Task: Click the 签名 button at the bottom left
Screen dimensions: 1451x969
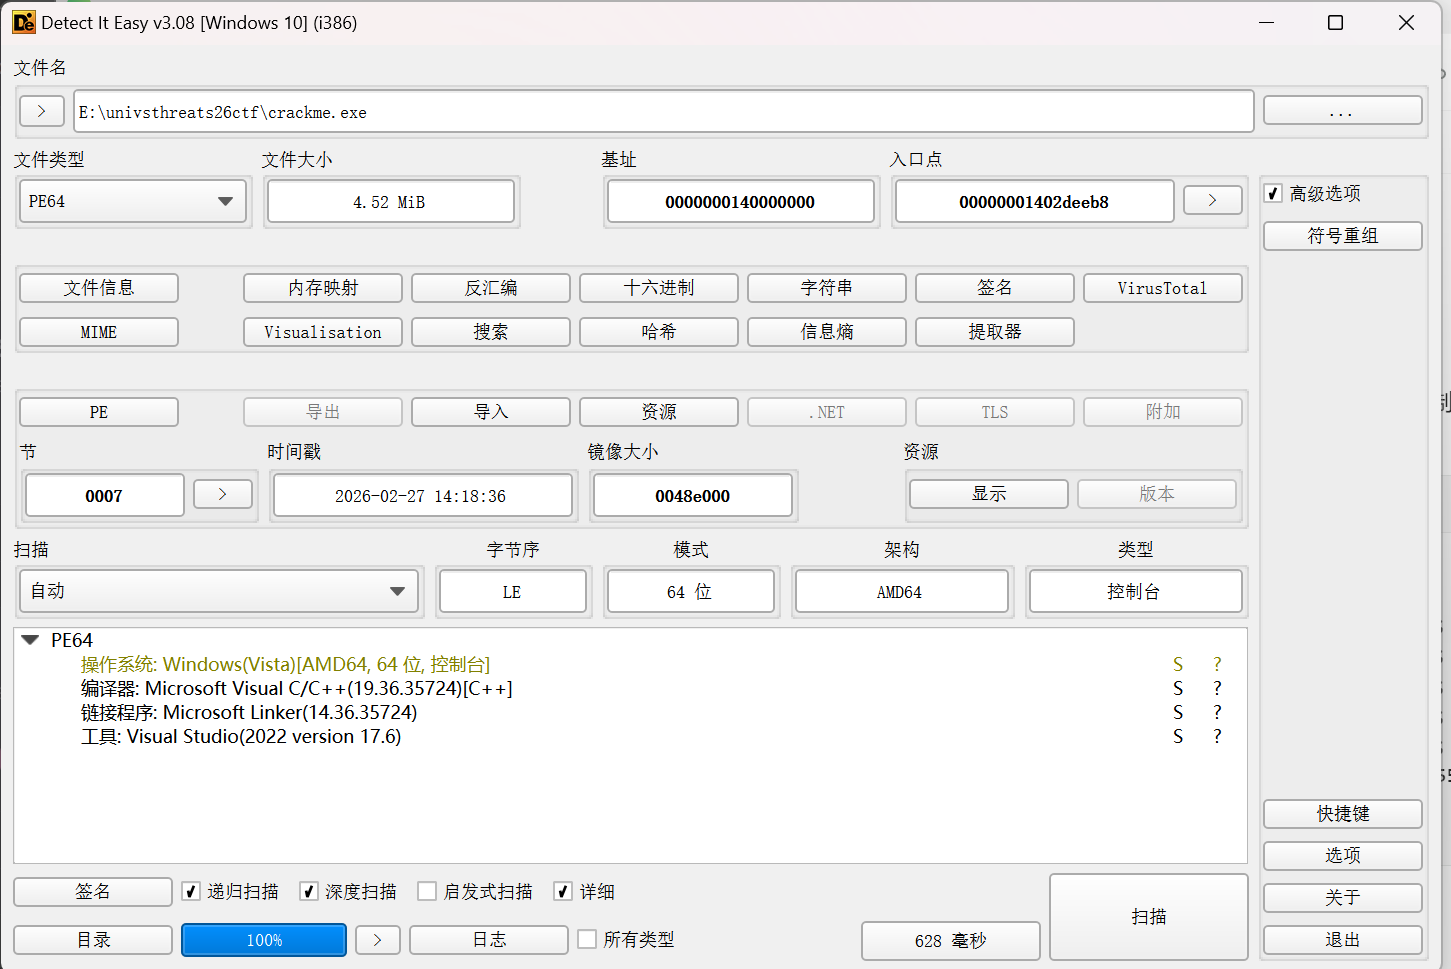Action: (93, 892)
